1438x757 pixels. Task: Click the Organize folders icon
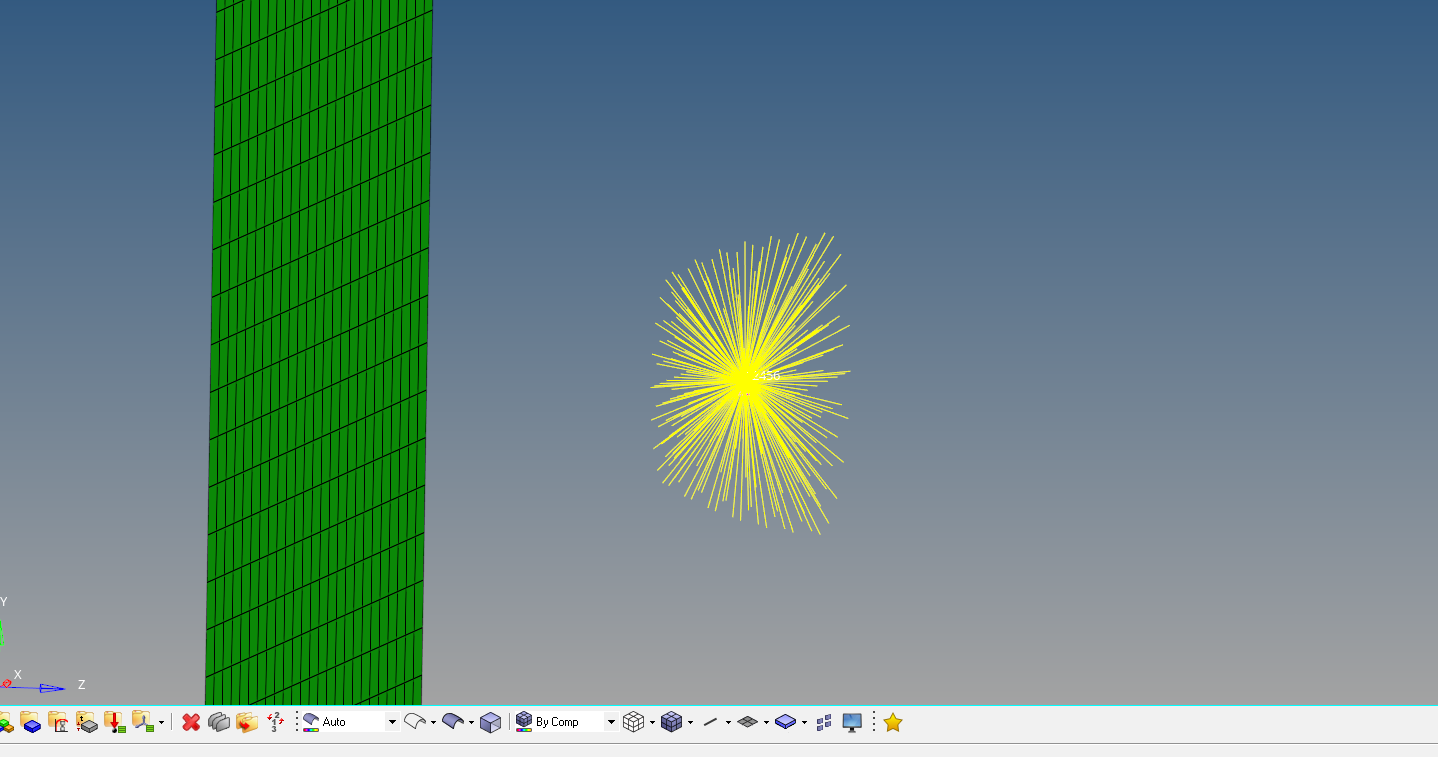(x=247, y=722)
